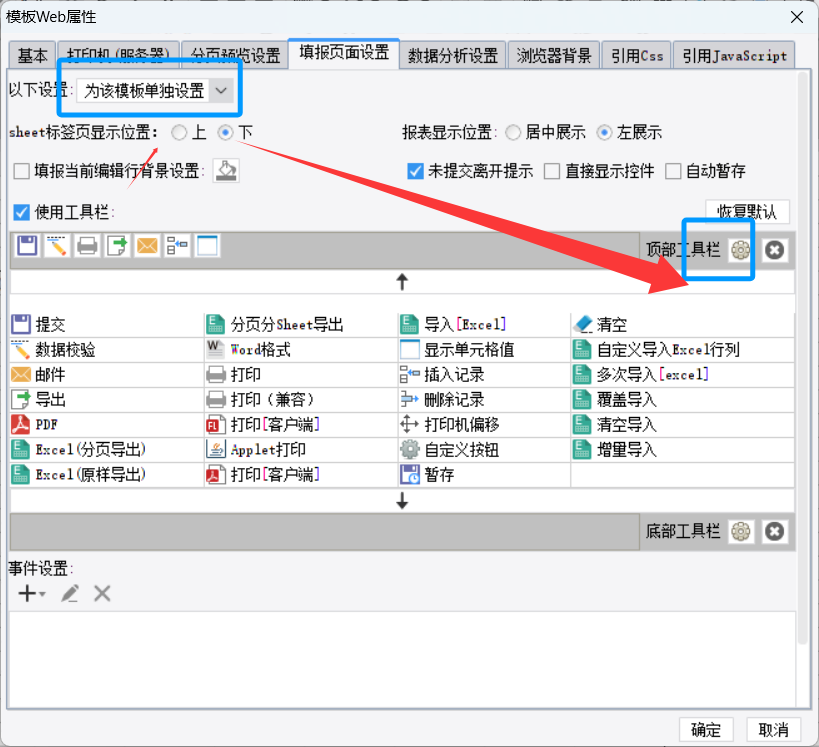Toggle 使用工具栏 checkbox

21,212
